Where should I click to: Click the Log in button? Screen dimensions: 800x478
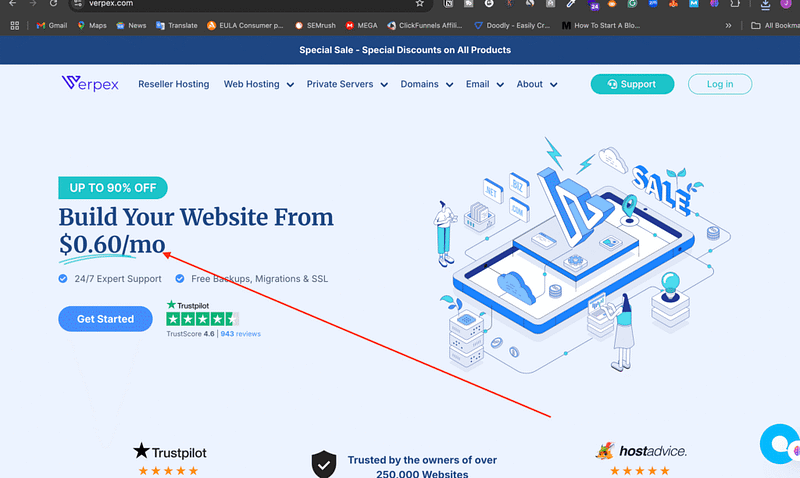(720, 84)
